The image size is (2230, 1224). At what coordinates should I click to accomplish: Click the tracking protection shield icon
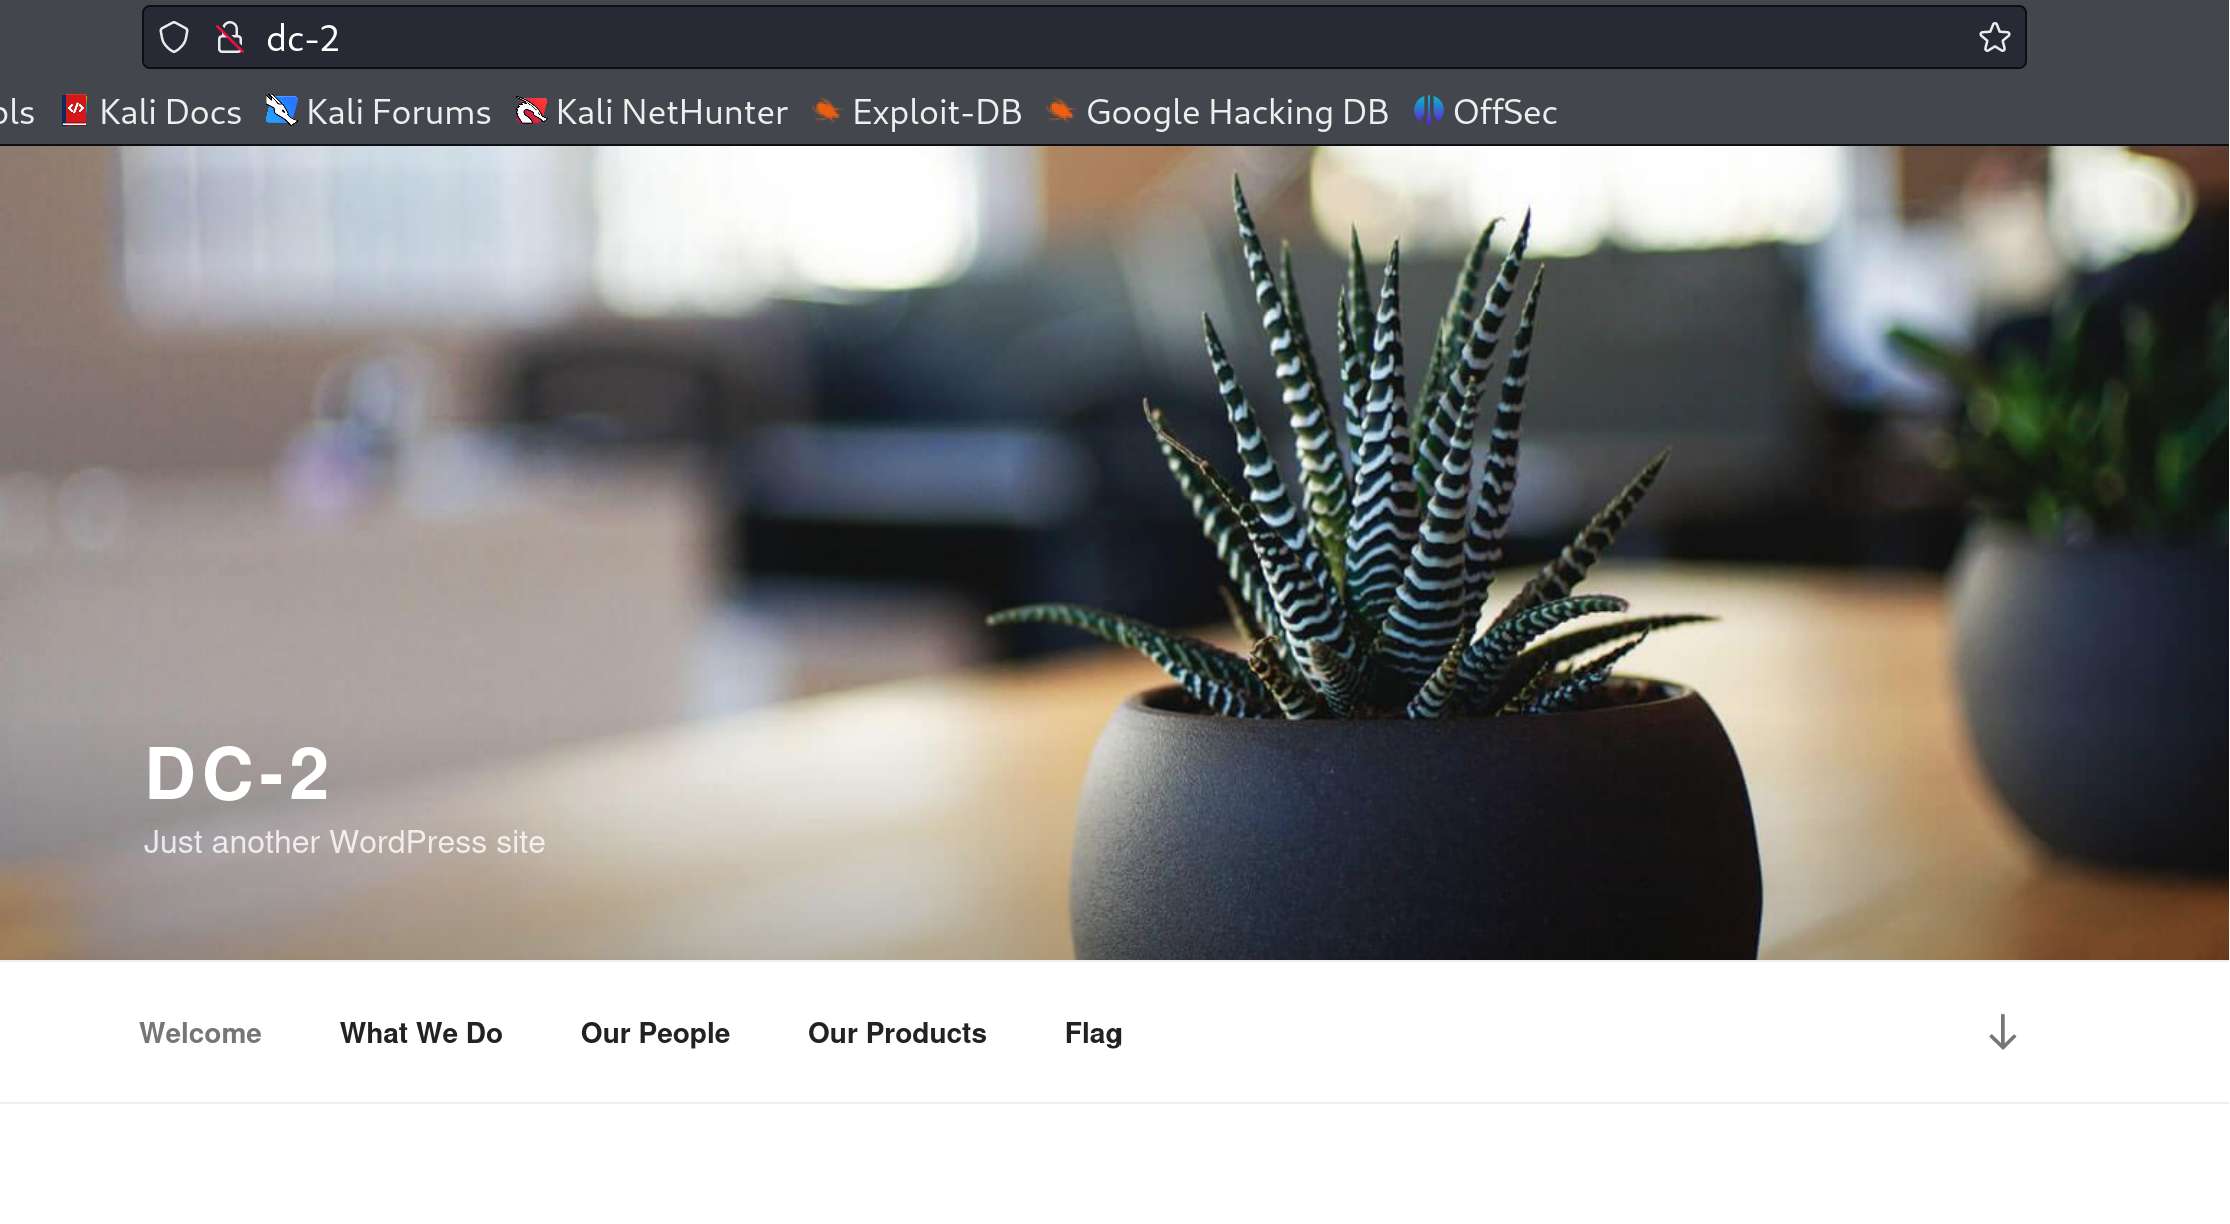[x=174, y=38]
